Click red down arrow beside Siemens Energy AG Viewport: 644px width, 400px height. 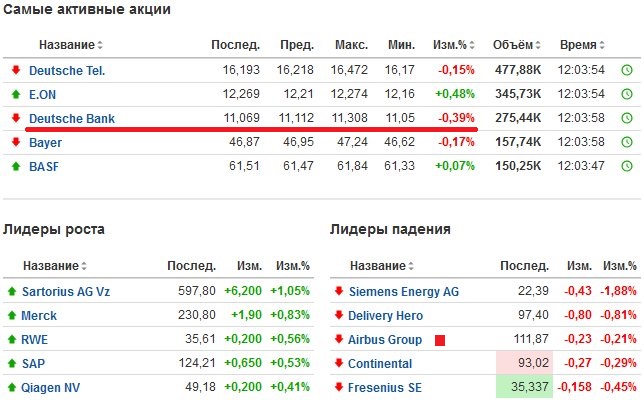click(339, 291)
